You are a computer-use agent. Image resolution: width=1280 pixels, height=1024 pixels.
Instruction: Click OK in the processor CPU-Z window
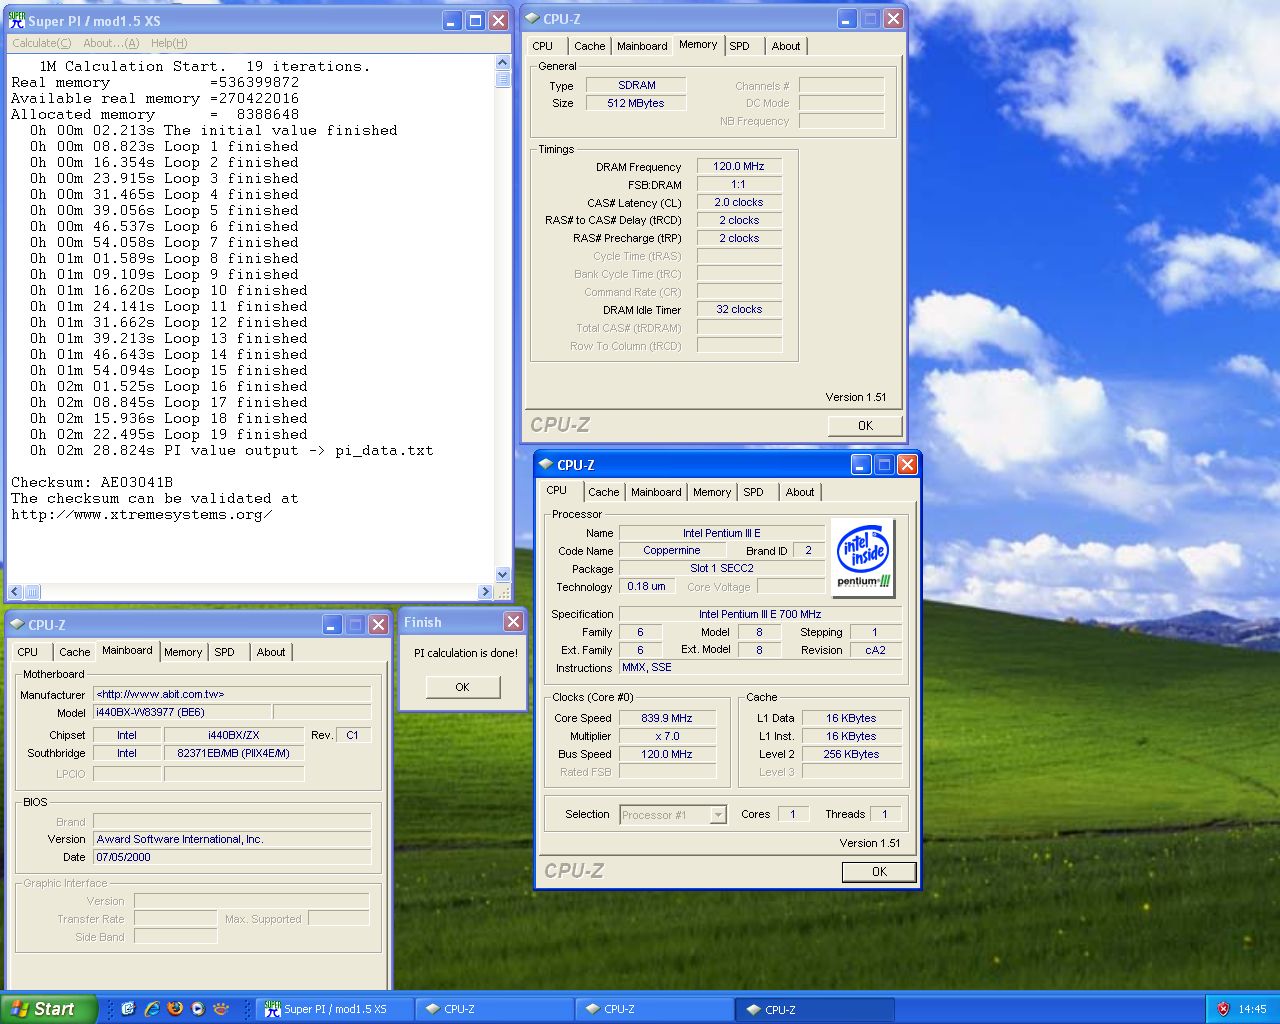pos(879,872)
